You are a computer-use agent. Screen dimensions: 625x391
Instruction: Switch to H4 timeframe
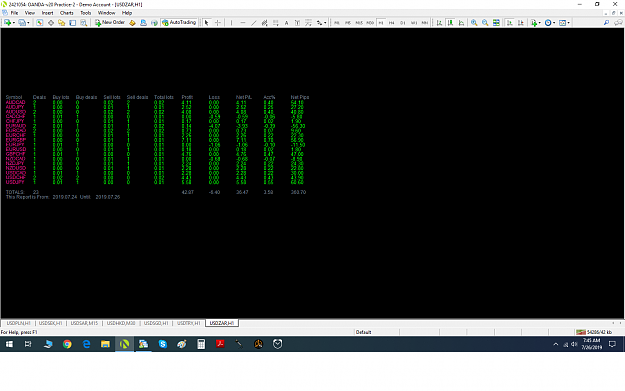coord(391,23)
